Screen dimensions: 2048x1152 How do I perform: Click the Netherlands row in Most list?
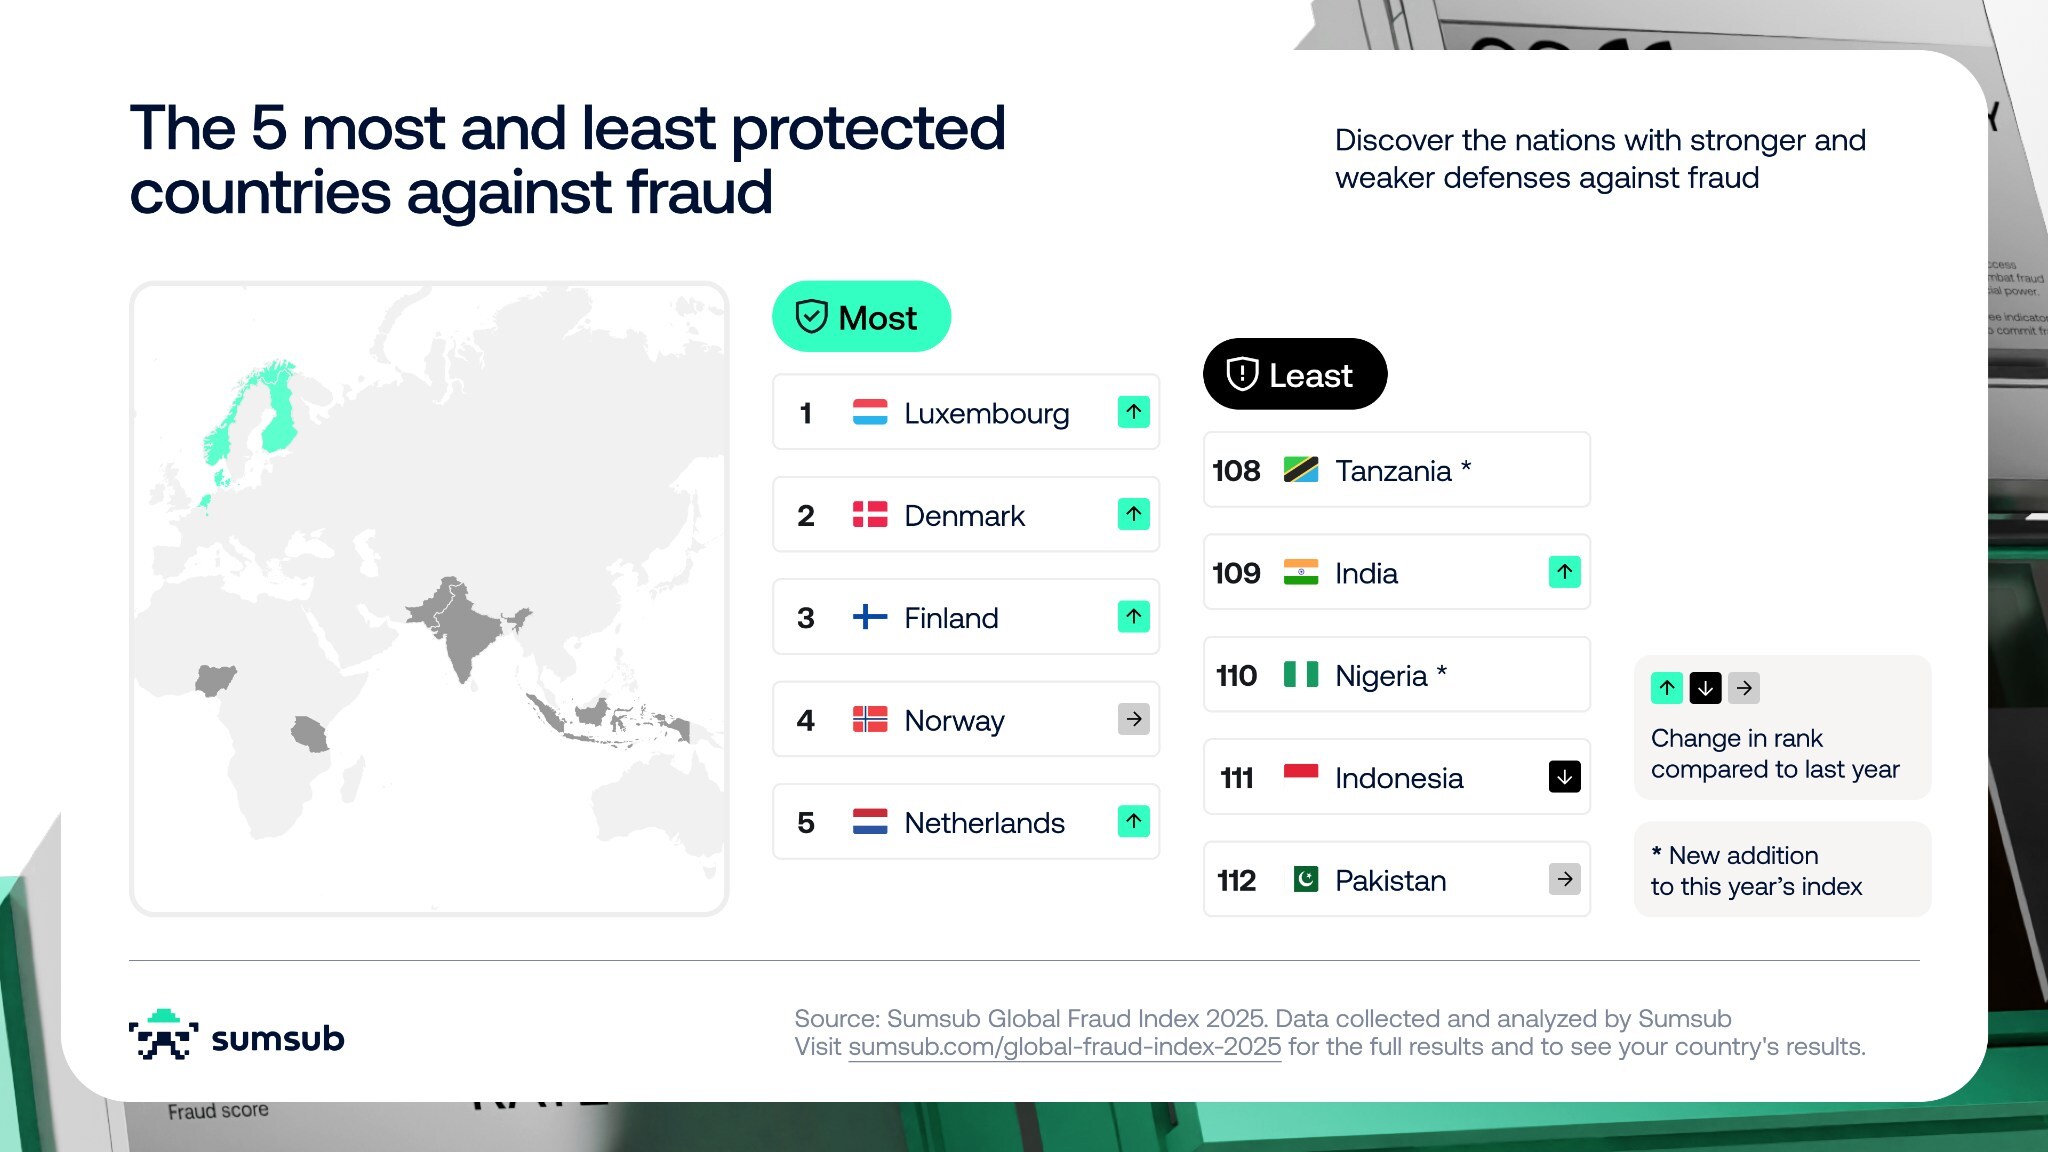[965, 822]
